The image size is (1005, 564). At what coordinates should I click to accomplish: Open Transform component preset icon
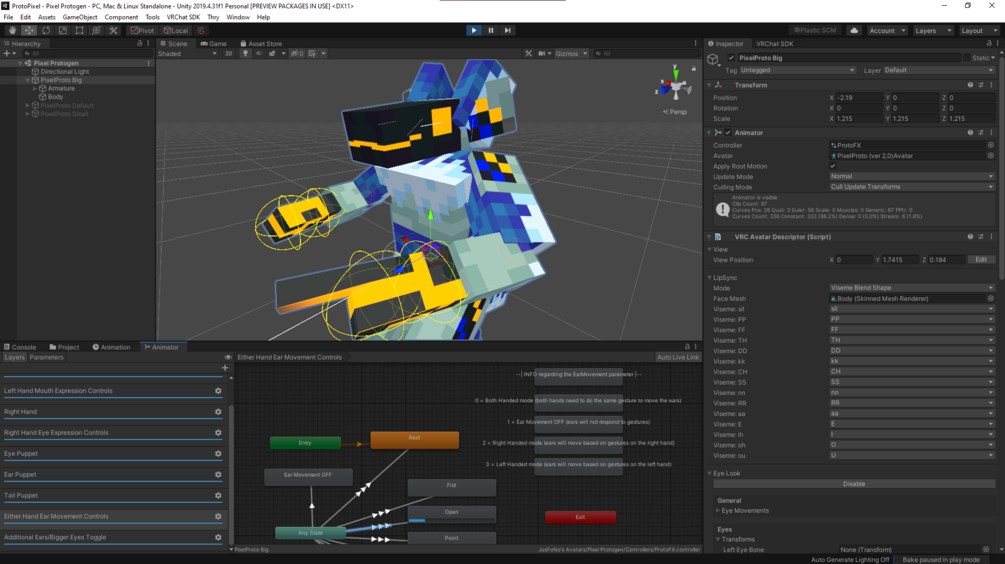(x=981, y=85)
